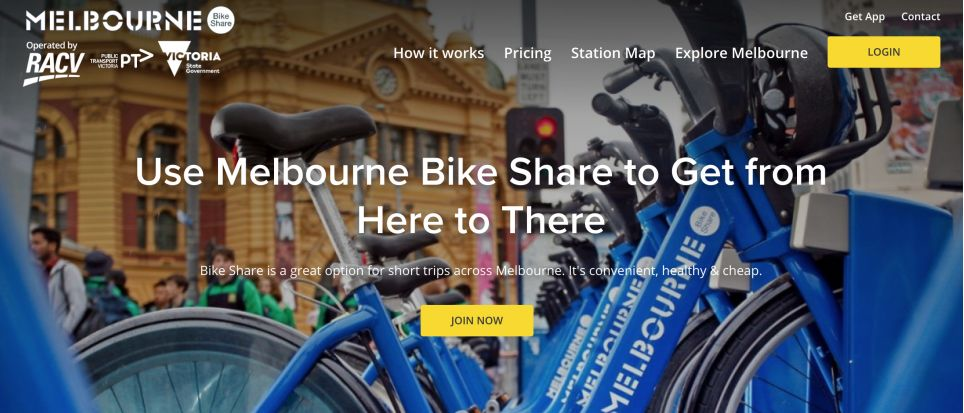
Task: Click the RACV operator logo
Action: tap(53, 68)
